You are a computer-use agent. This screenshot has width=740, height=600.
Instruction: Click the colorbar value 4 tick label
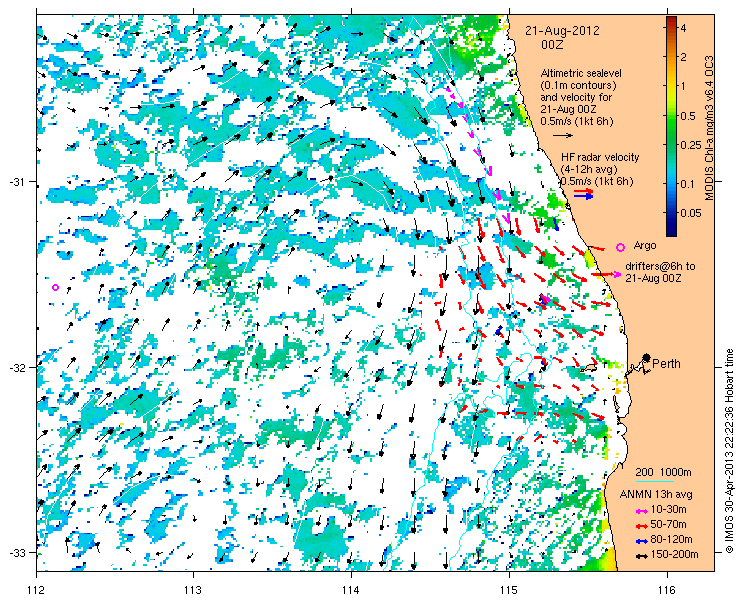[683, 28]
